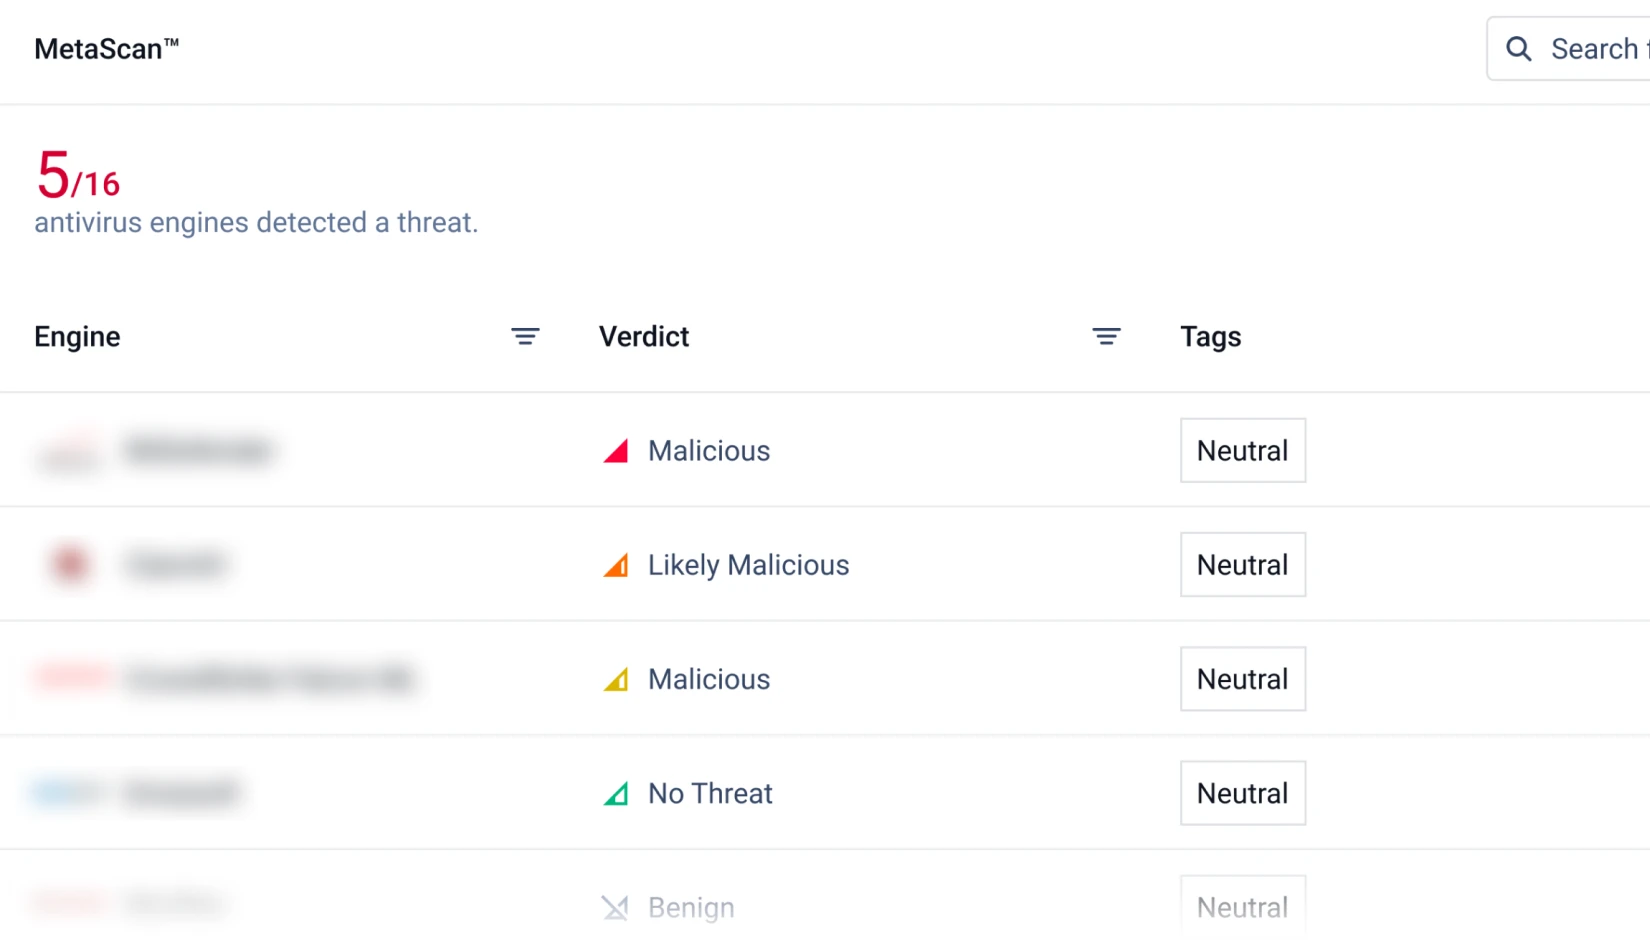Click Neutral tag in yellow Malicious row

(x=1242, y=680)
